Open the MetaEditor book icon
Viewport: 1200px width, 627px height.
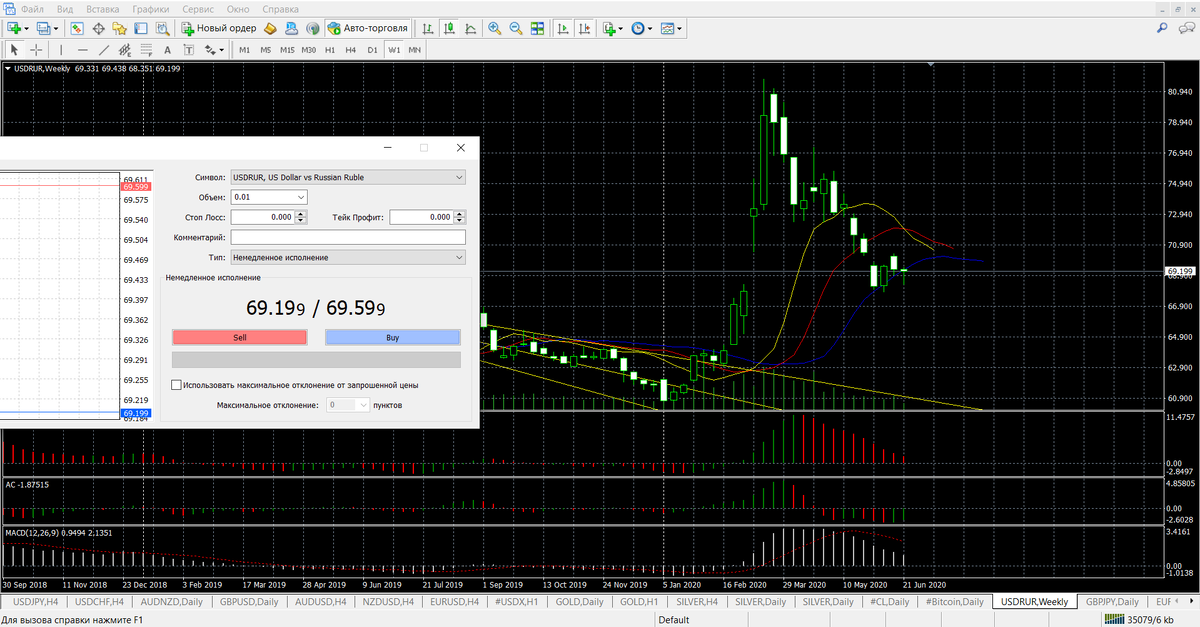(x=270, y=28)
